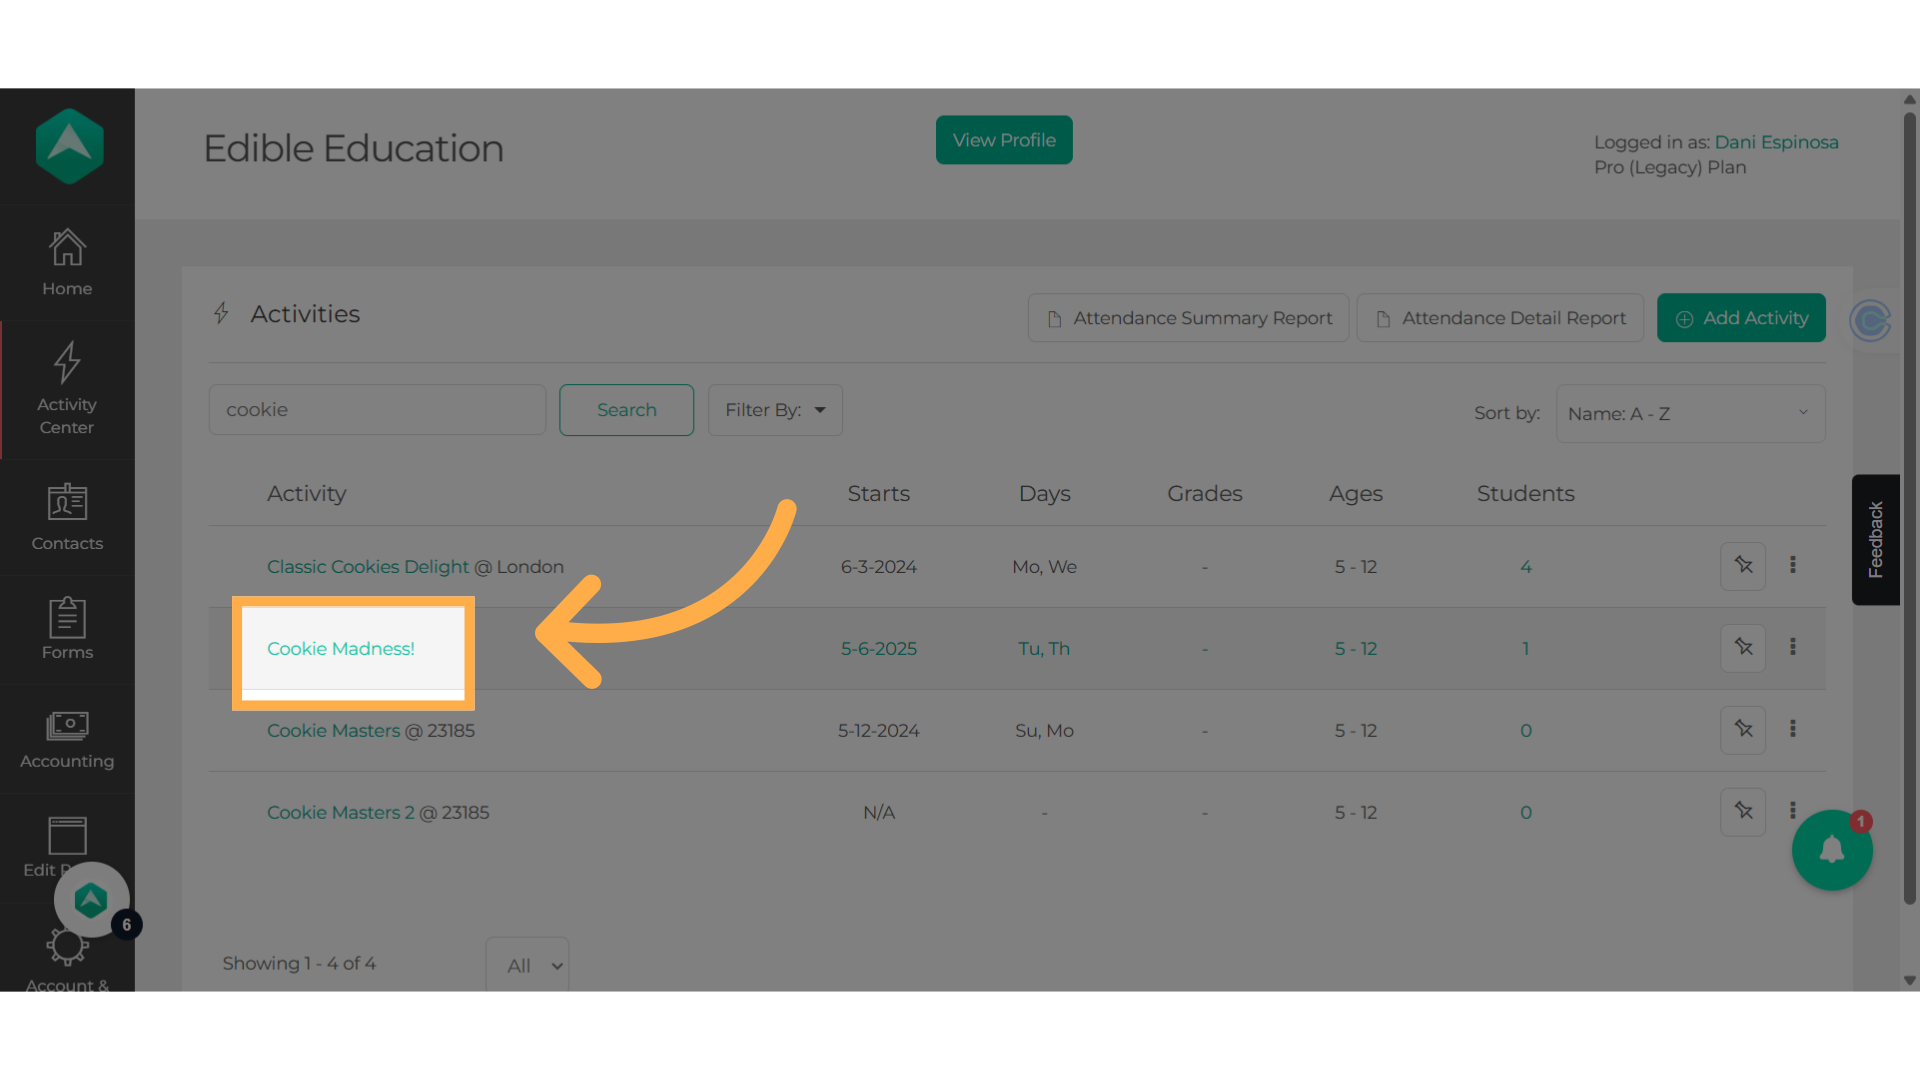Expand the Filter By dropdown
This screenshot has height=1080, width=1920.
tap(775, 410)
